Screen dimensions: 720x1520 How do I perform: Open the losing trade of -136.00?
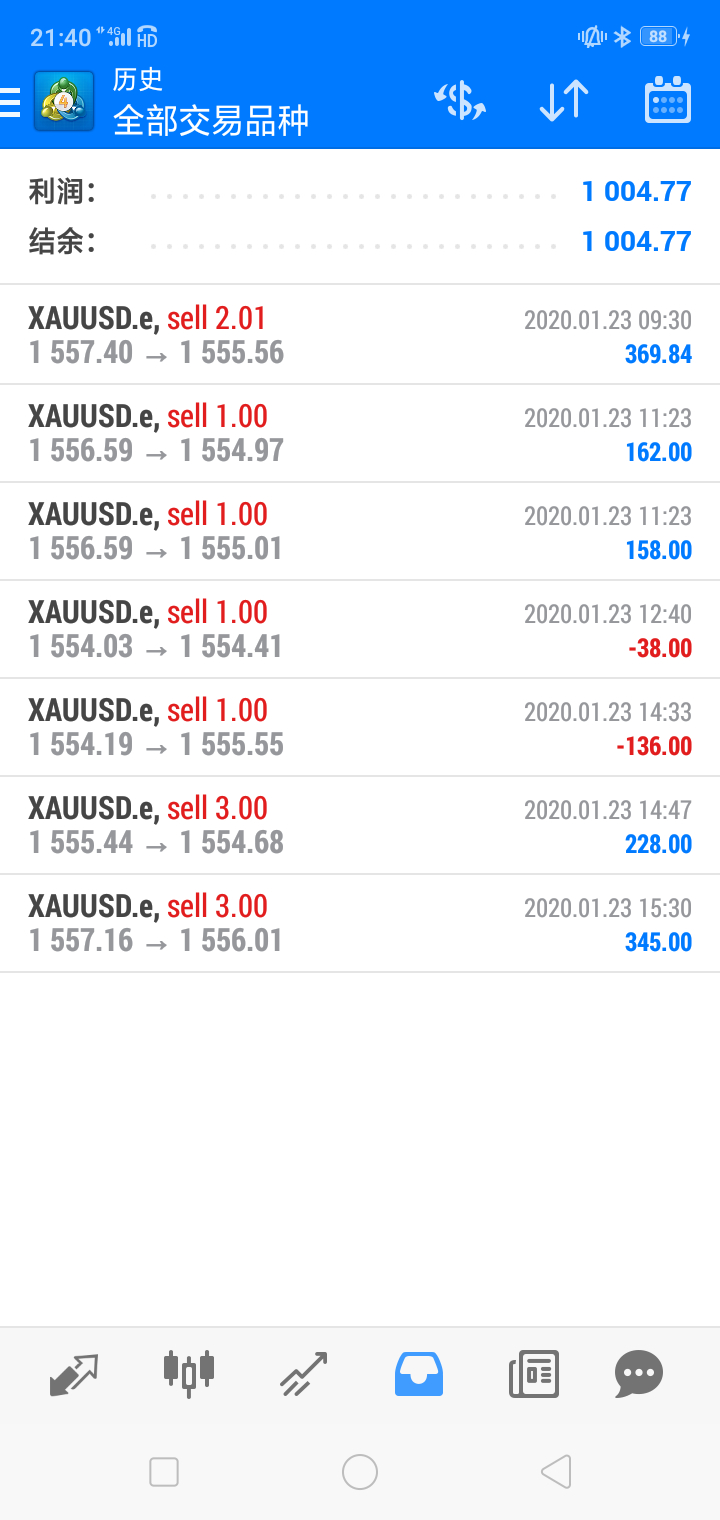[x=360, y=727]
